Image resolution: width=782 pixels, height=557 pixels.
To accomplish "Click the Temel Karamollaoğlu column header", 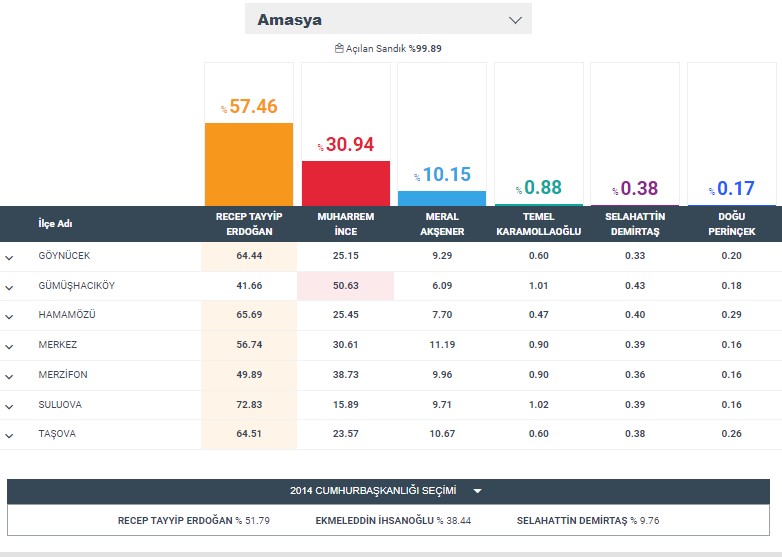I will [538, 224].
